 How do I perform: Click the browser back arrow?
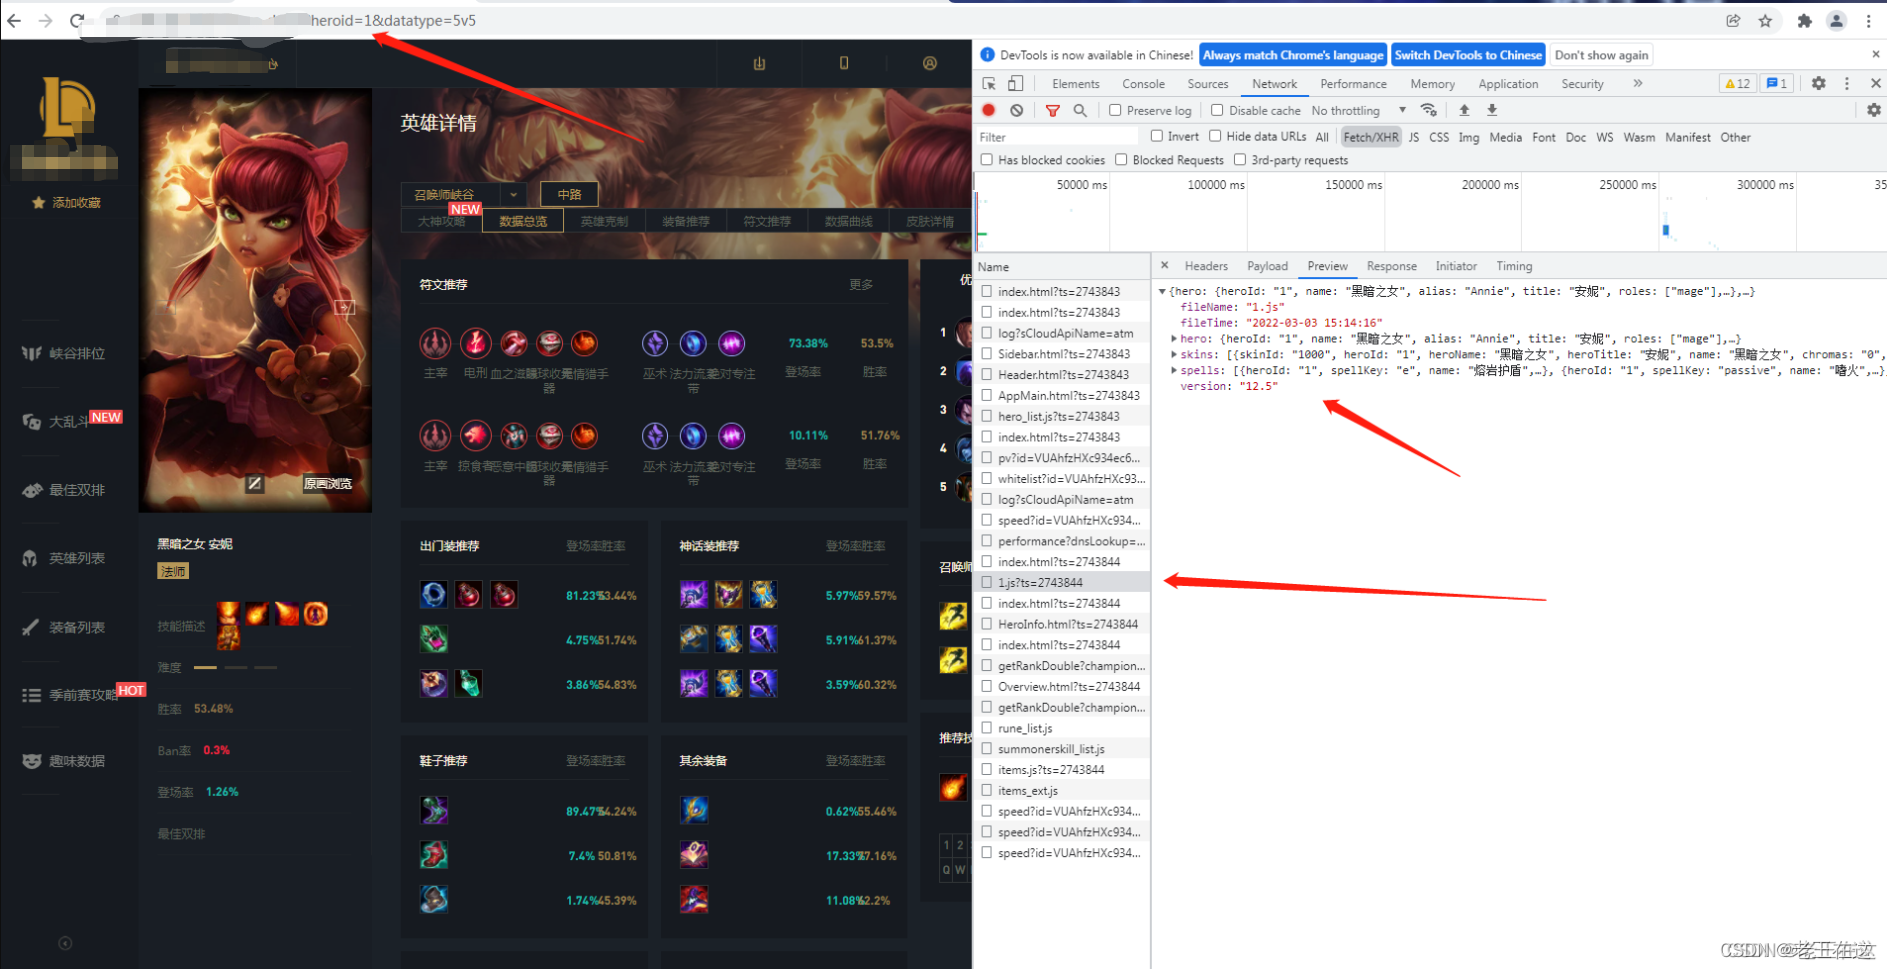[14, 20]
